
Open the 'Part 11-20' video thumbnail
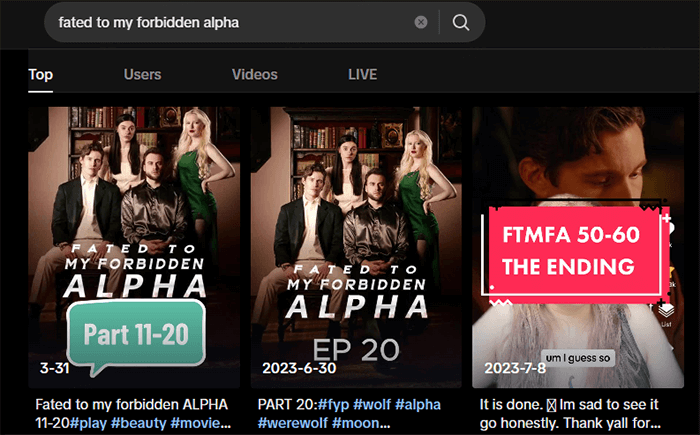pos(134,247)
